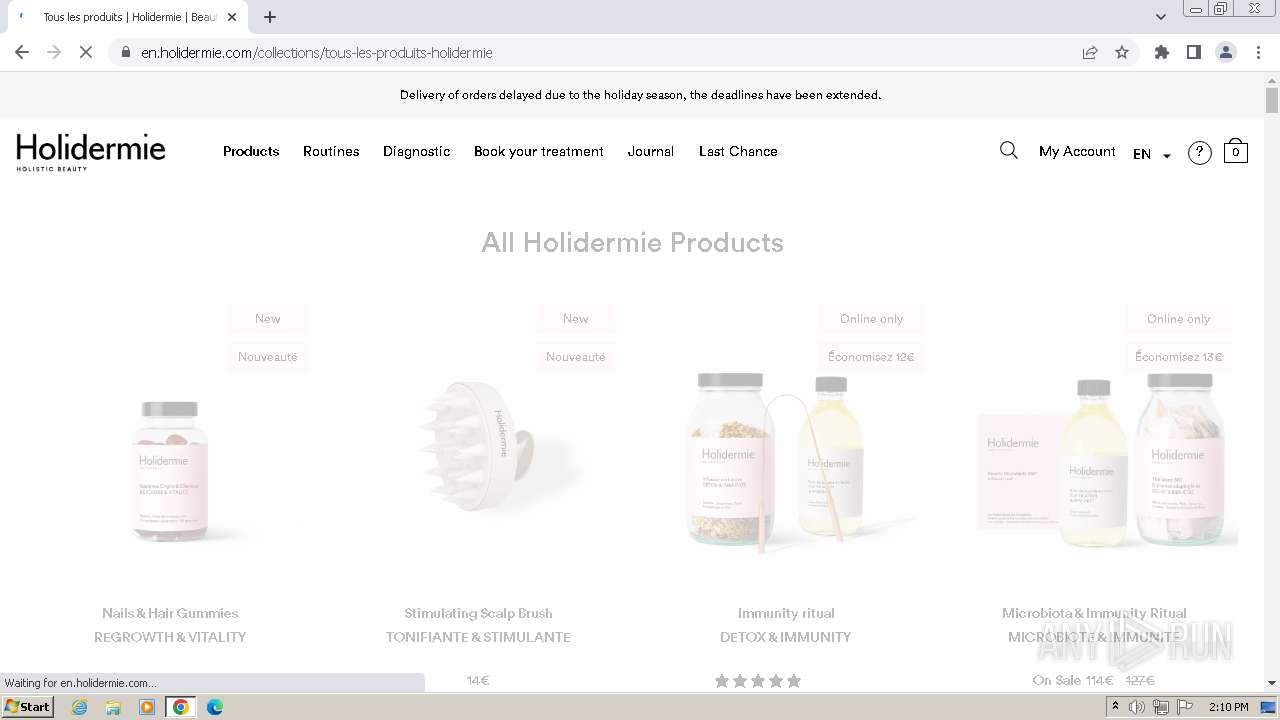Open the Journal menu item
This screenshot has width=1280, height=720.
coord(651,151)
